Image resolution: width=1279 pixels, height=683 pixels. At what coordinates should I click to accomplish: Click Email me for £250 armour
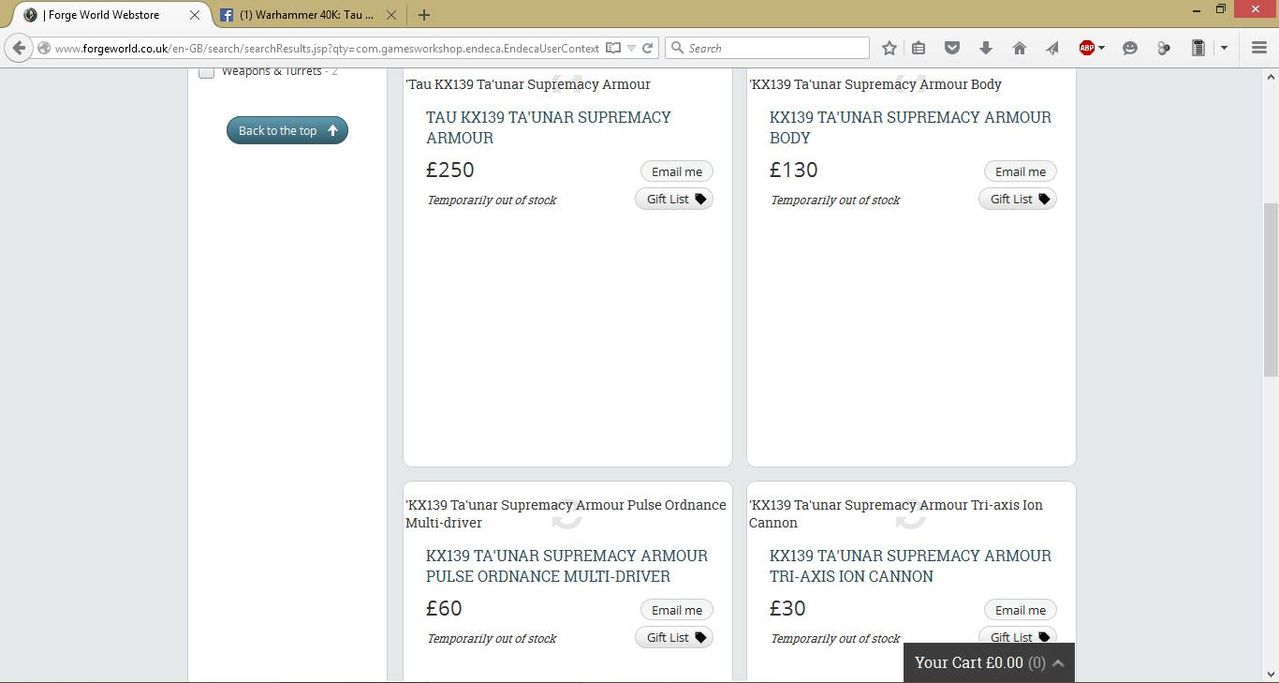(677, 171)
